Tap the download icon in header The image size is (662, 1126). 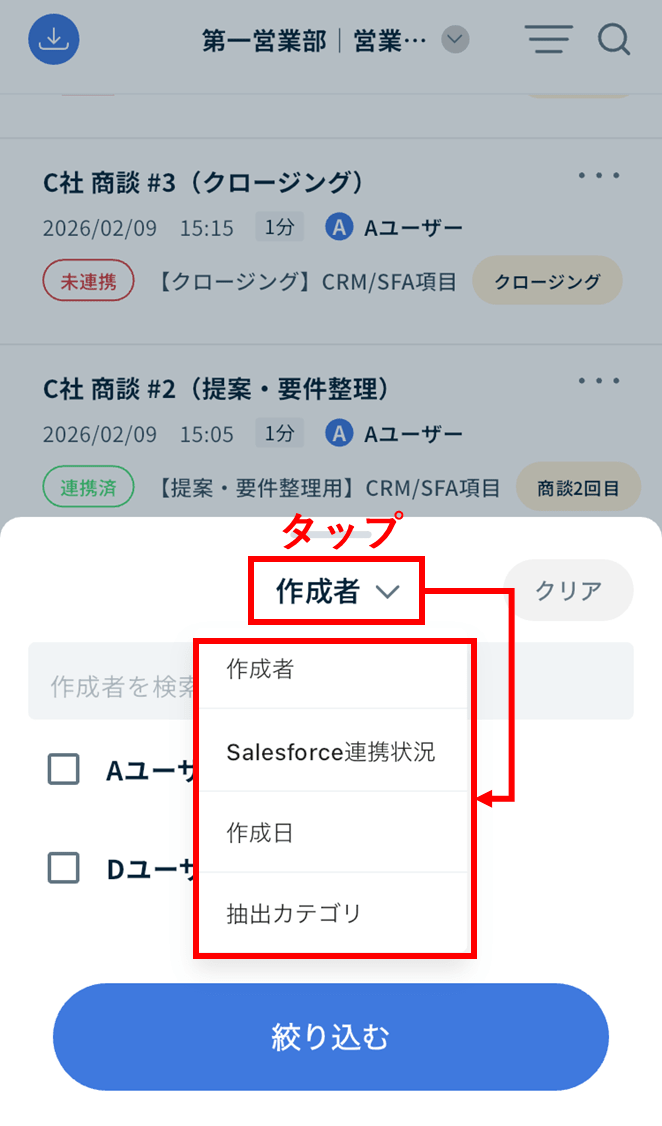point(54,40)
